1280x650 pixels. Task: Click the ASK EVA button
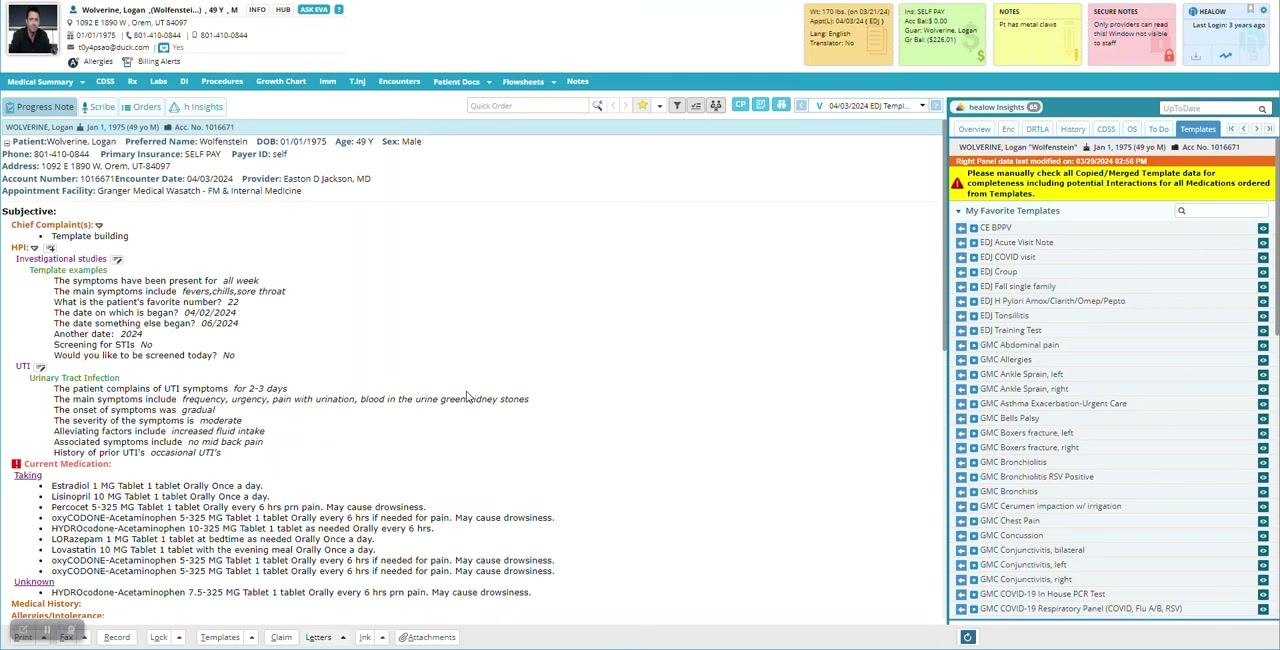[x=313, y=10]
